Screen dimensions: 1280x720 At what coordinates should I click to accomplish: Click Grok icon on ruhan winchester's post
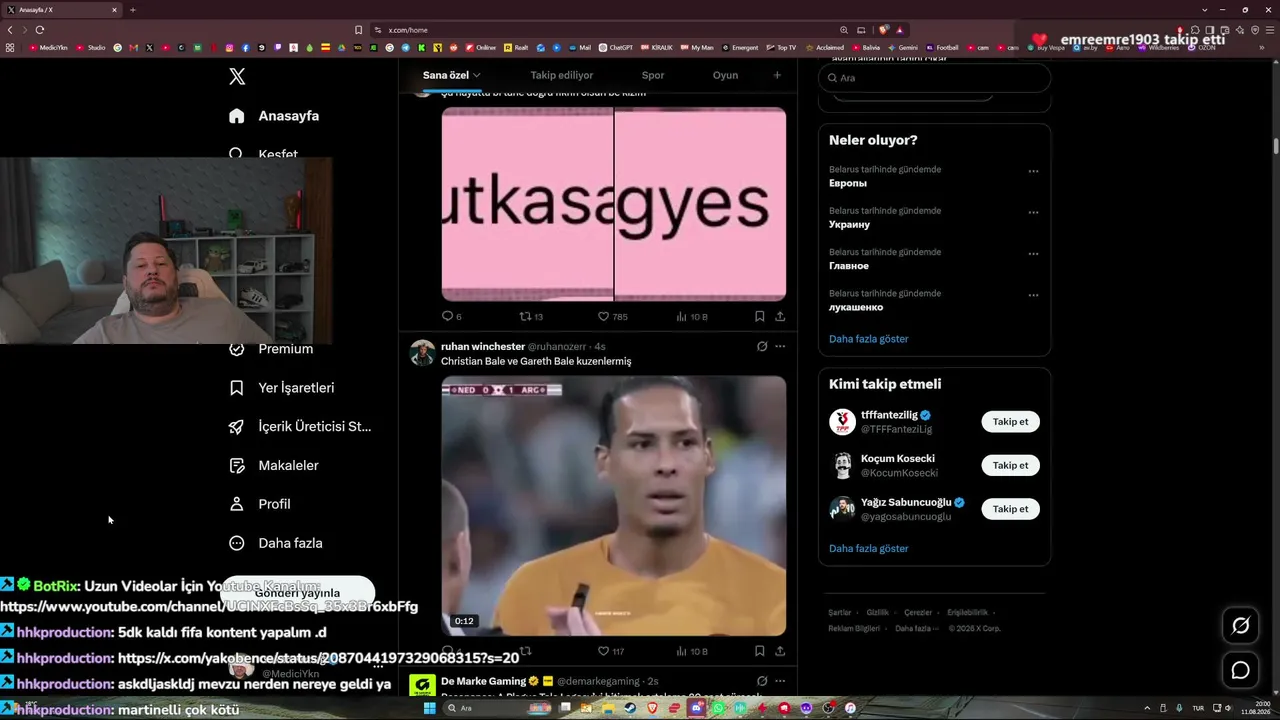point(762,346)
